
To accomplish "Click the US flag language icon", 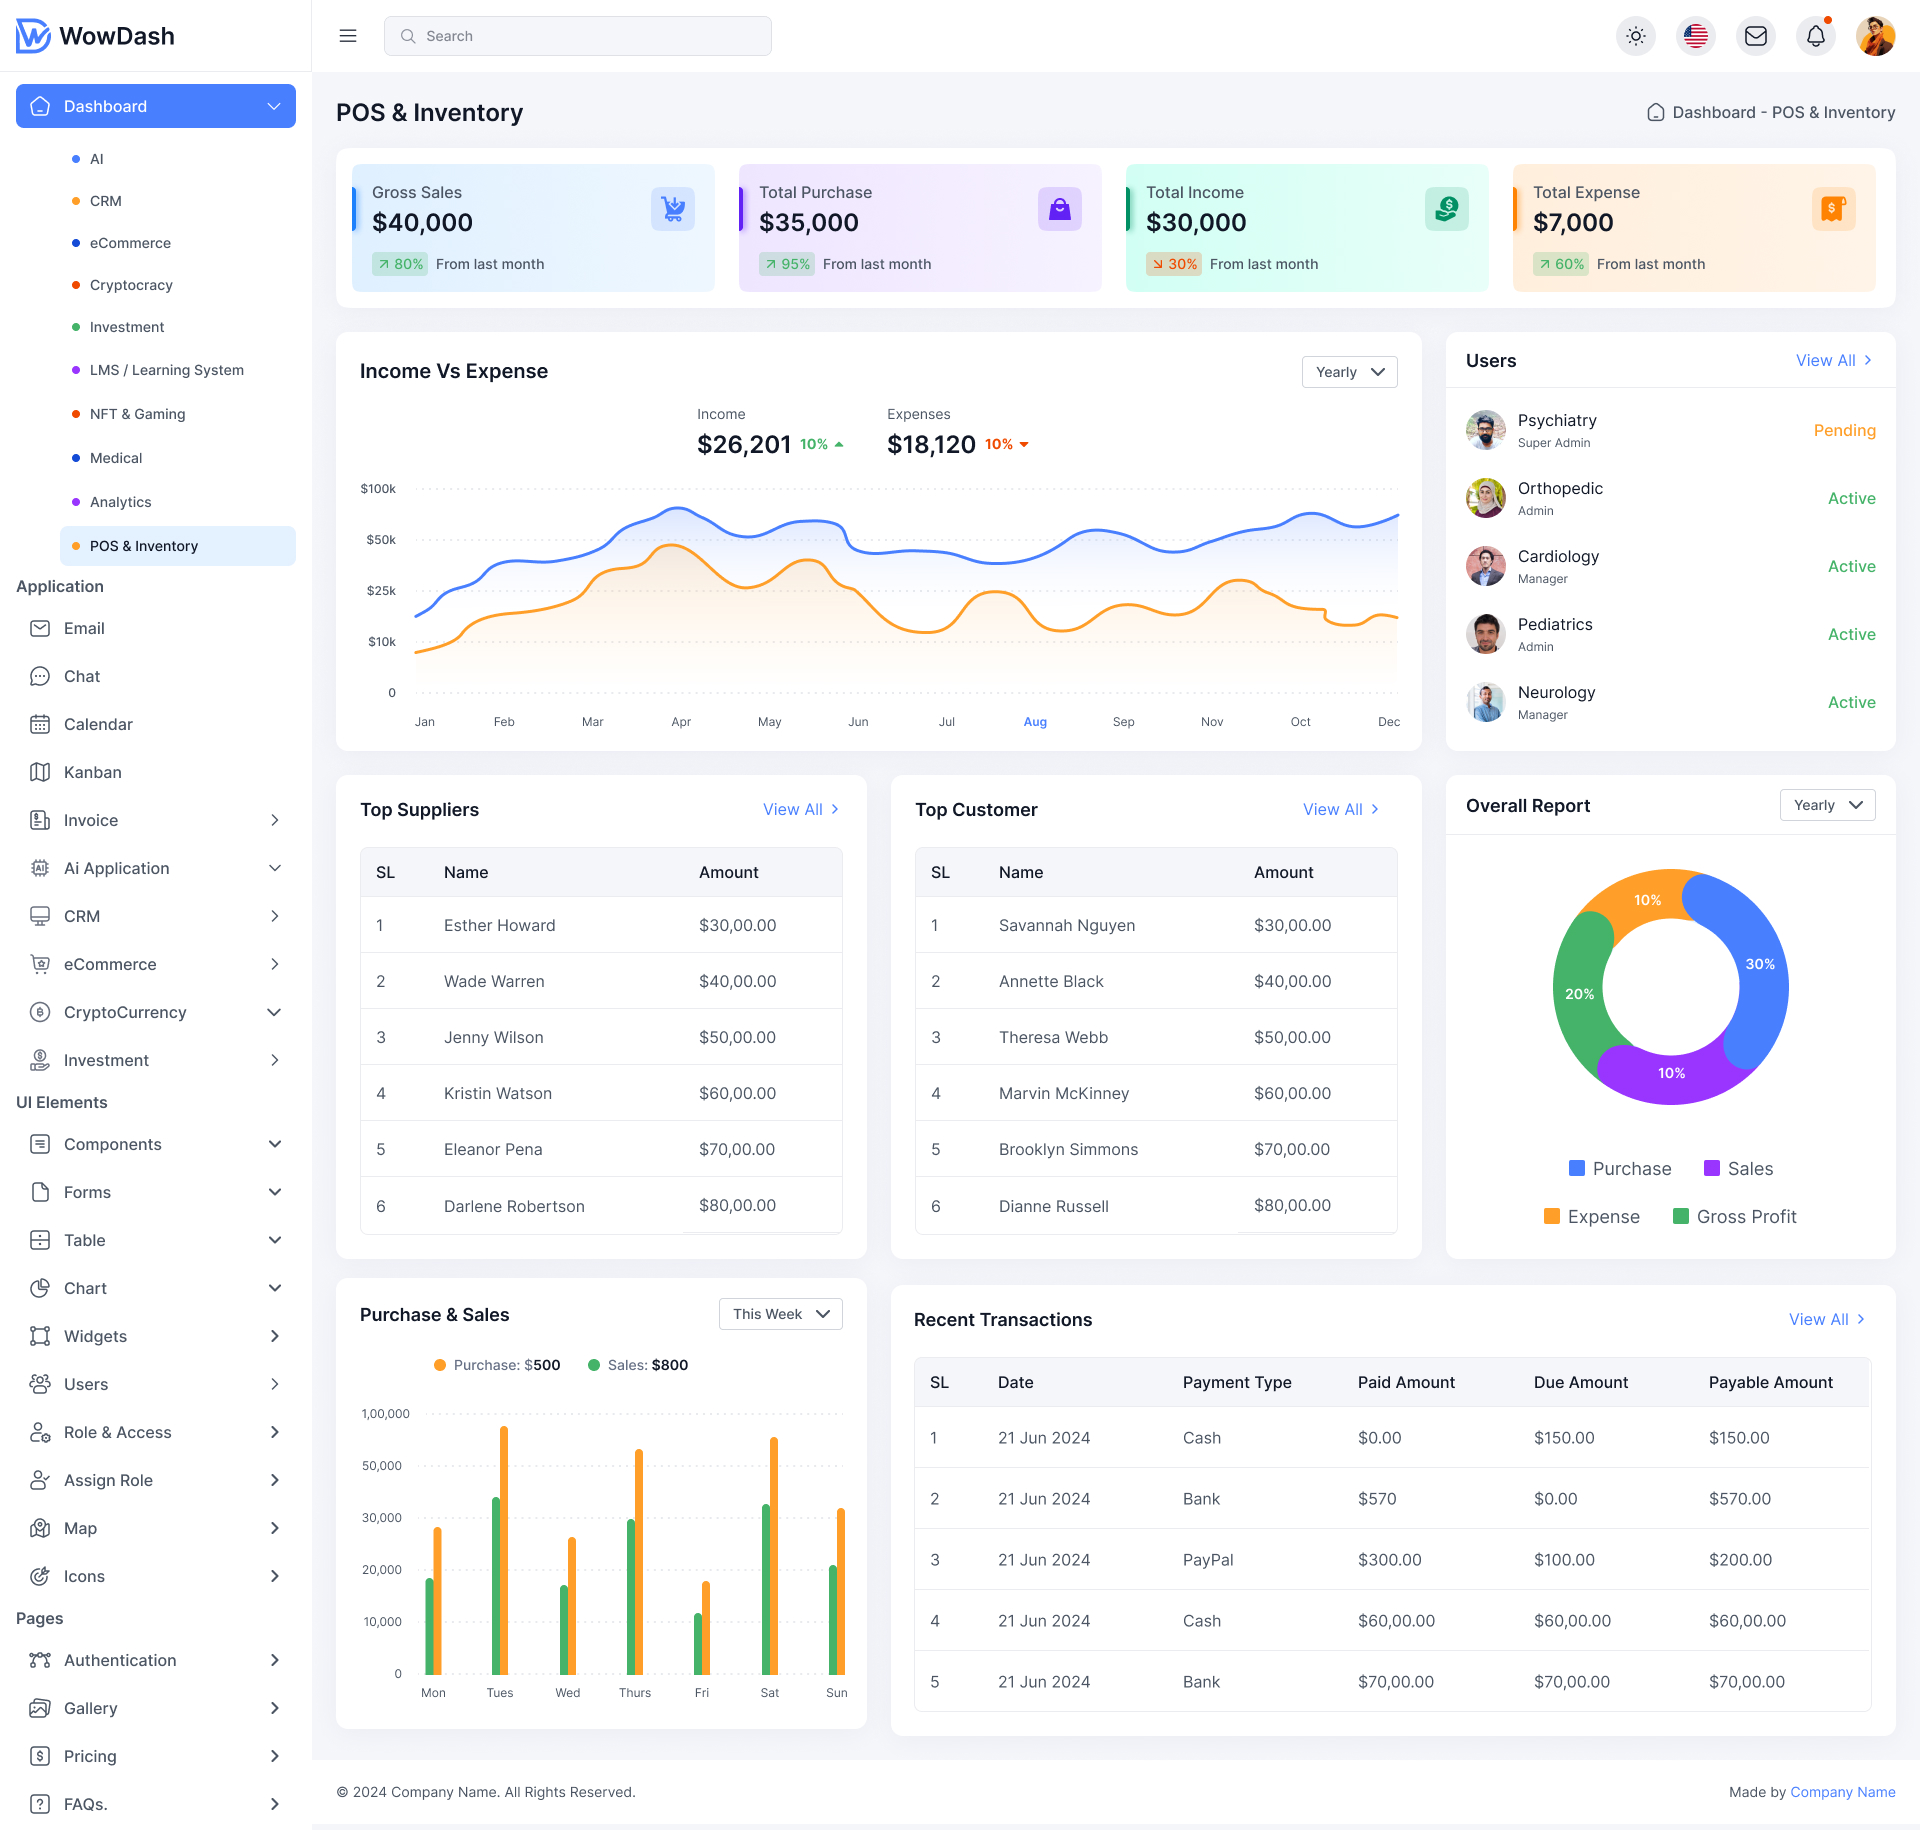I will pos(1696,35).
